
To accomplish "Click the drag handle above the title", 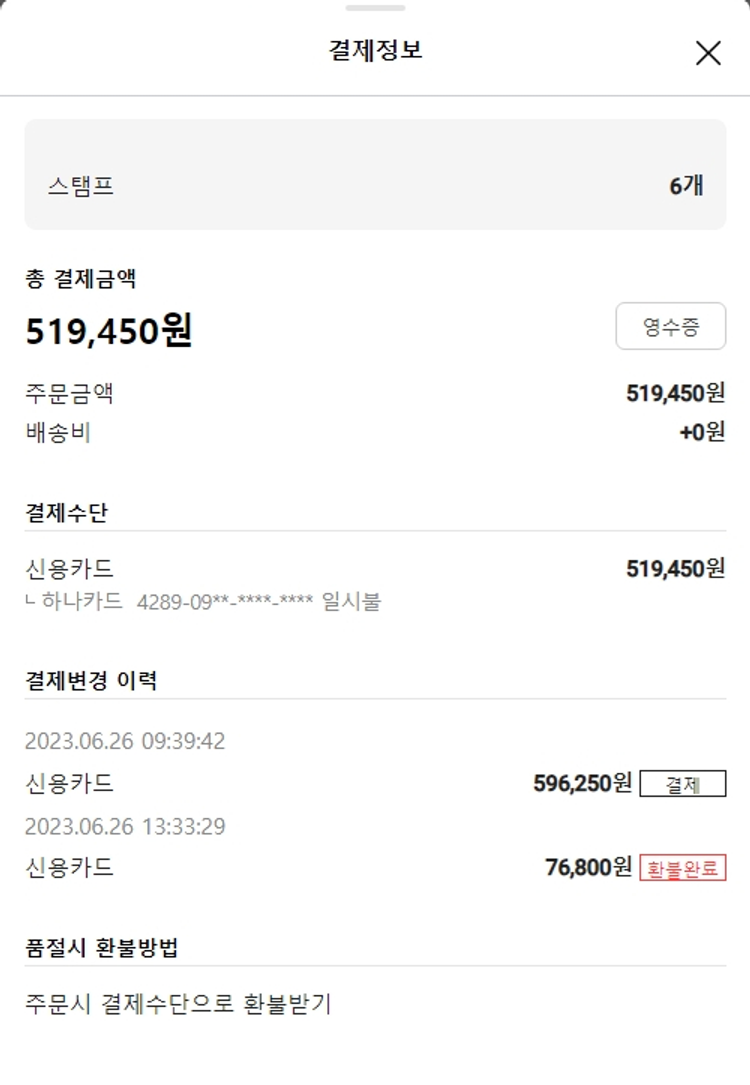I will coord(375,8).
